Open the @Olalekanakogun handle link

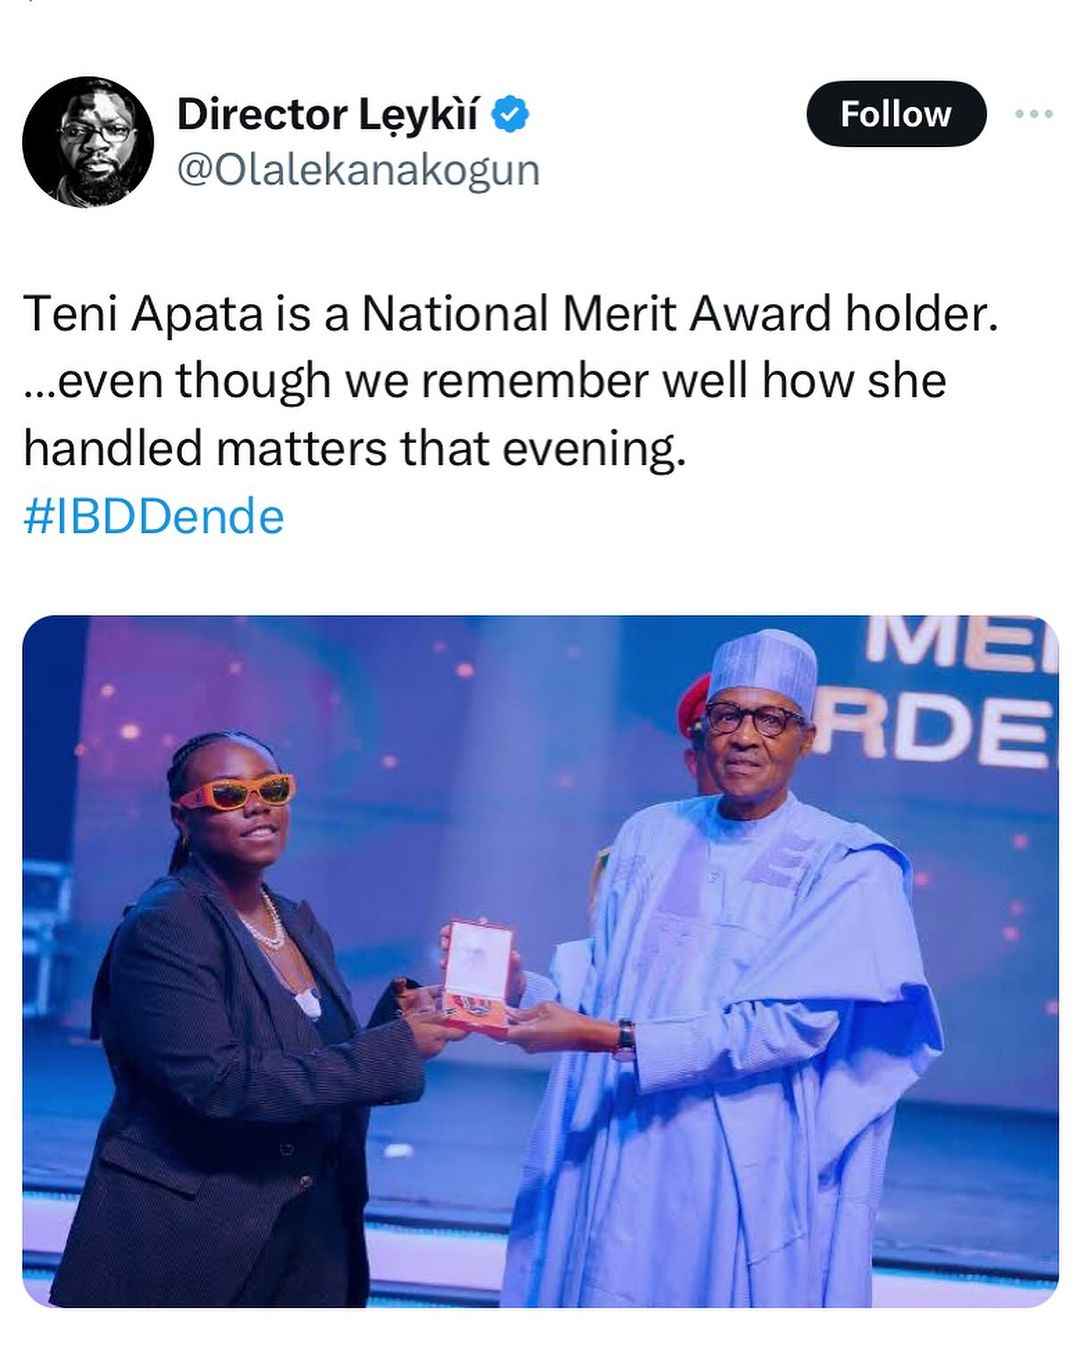click(x=358, y=170)
